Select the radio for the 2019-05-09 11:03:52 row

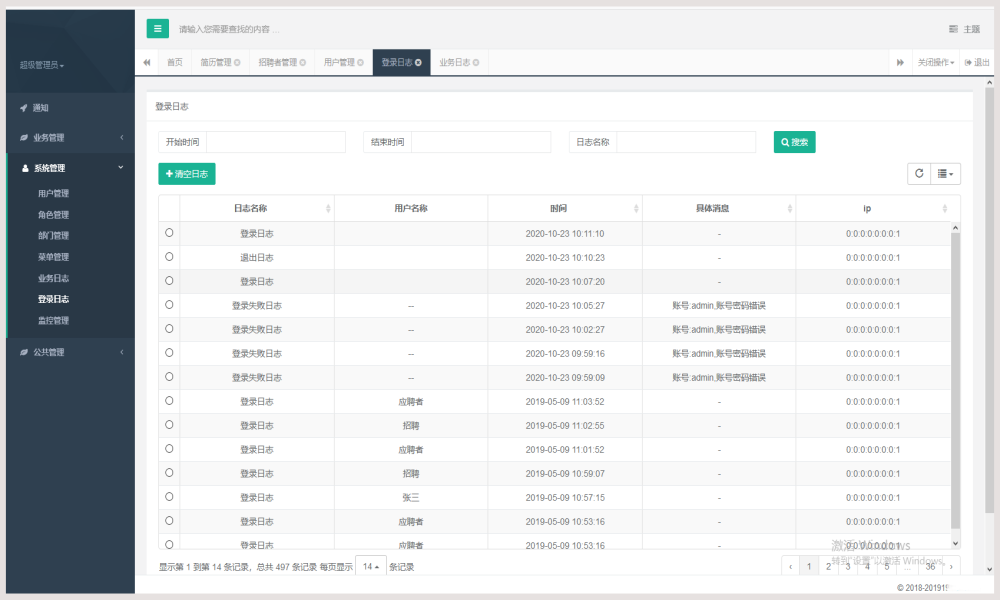(x=169, y=400)
